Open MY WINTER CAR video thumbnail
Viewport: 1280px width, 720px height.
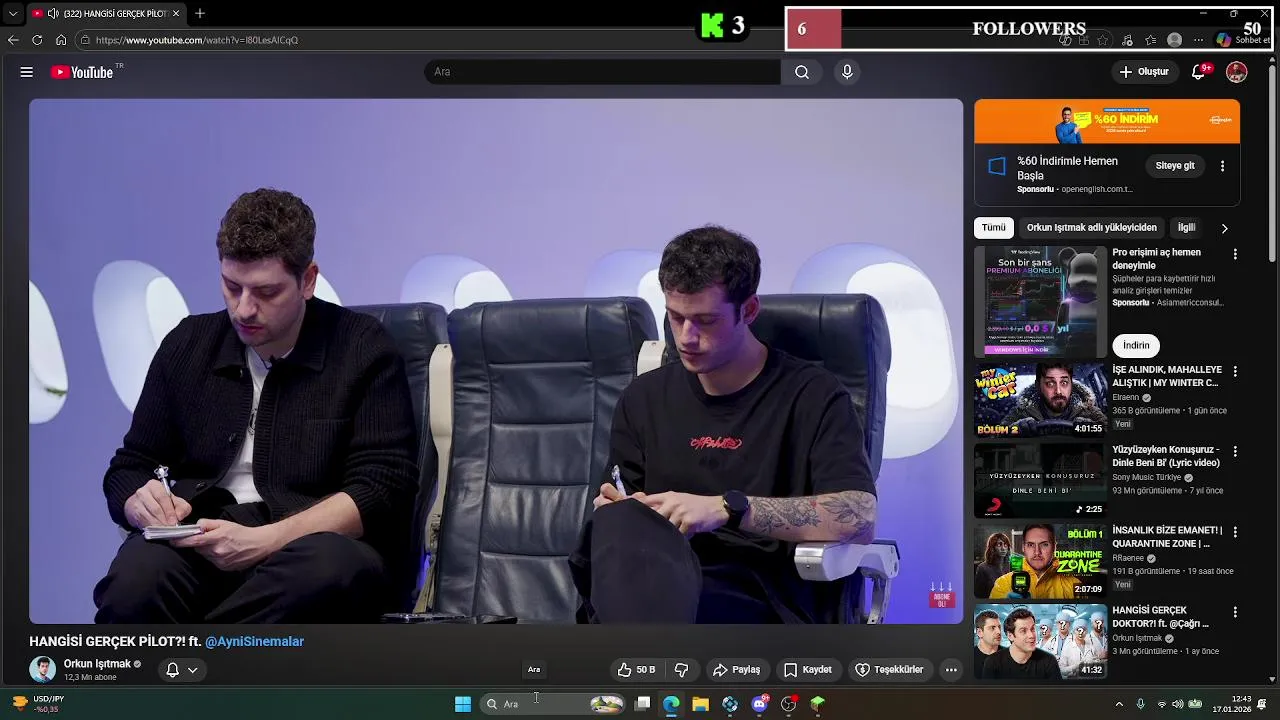(1040, 400)
